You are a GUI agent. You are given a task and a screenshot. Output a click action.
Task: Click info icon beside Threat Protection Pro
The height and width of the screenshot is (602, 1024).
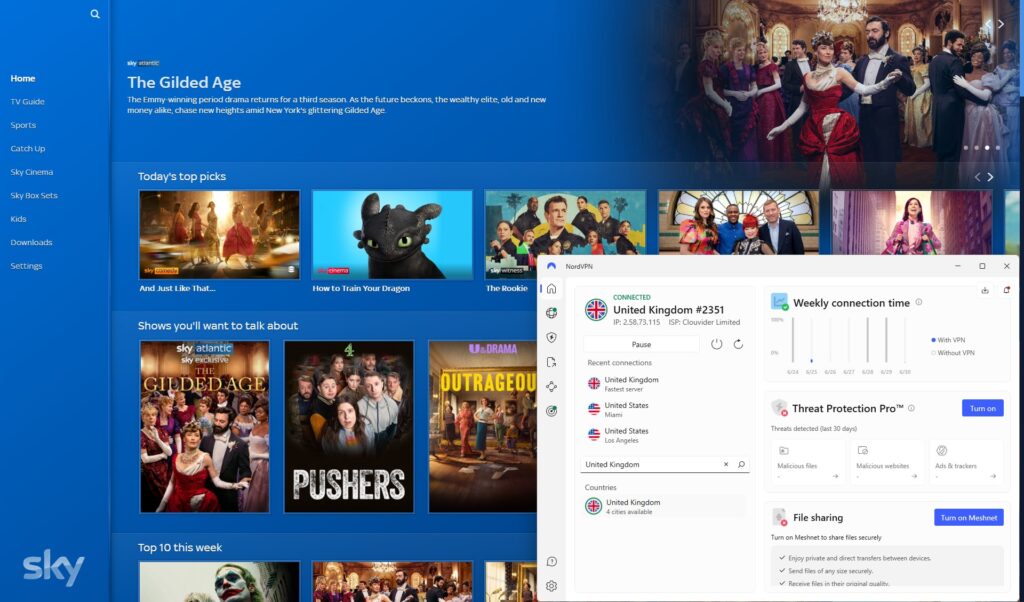pyautogui.click(x=911, y=408)
